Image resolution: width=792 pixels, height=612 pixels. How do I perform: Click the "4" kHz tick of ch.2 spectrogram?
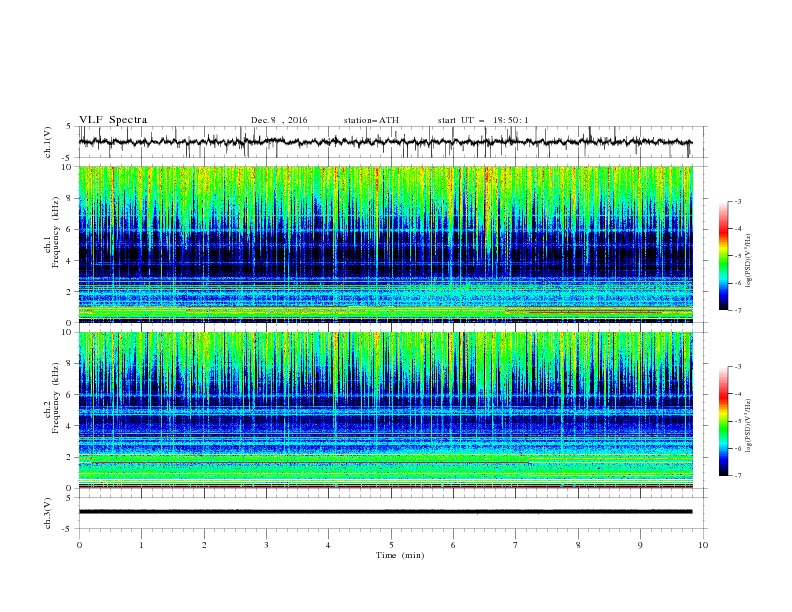[x=71, y=426]
